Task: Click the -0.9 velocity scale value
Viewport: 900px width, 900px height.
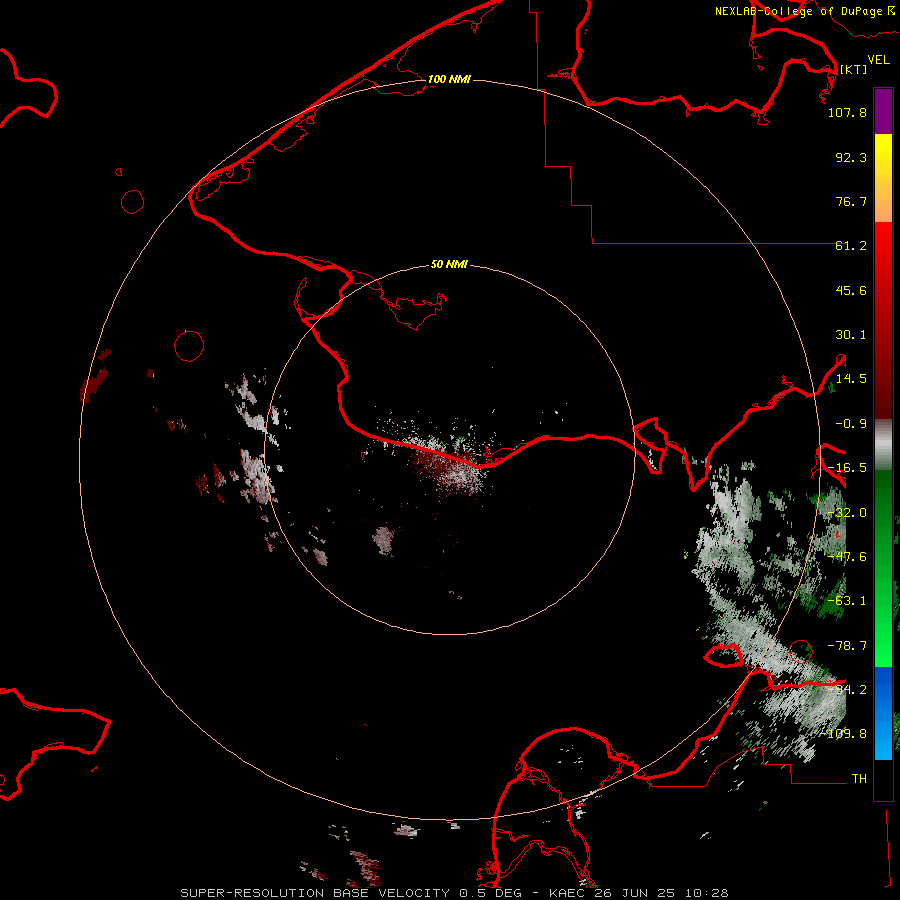Action: 851,424
